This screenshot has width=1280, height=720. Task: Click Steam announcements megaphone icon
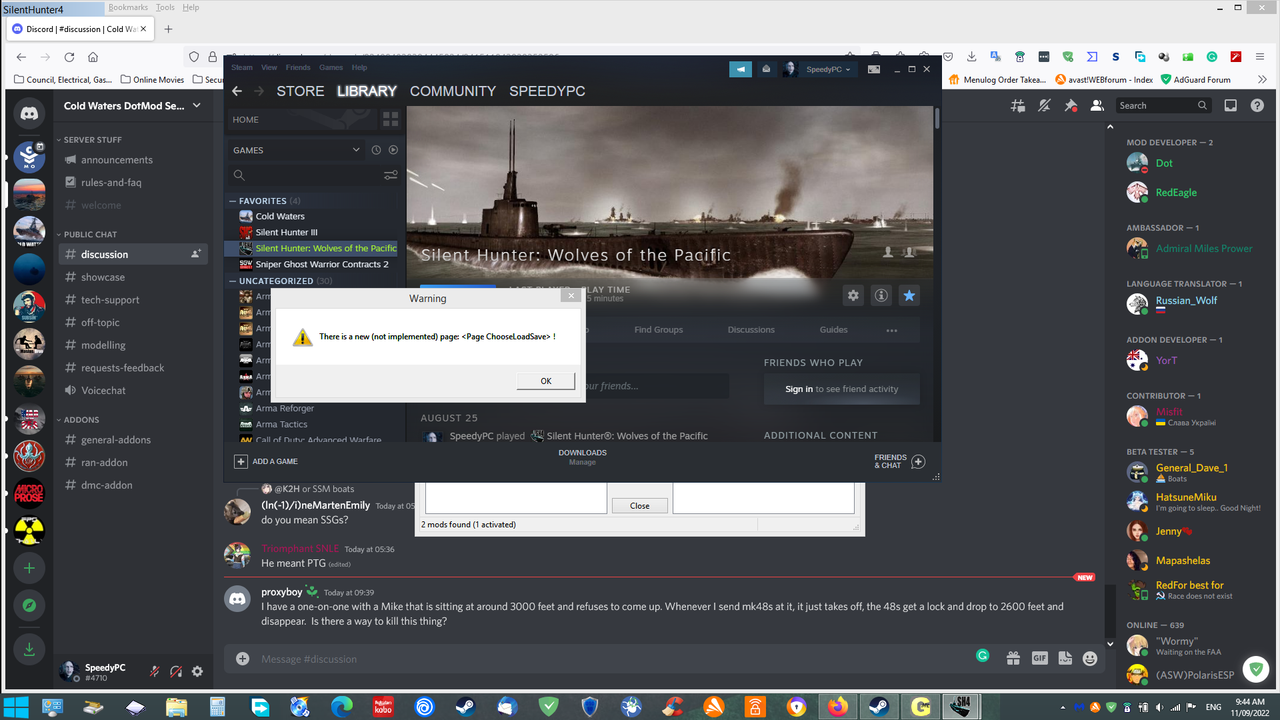740,69
